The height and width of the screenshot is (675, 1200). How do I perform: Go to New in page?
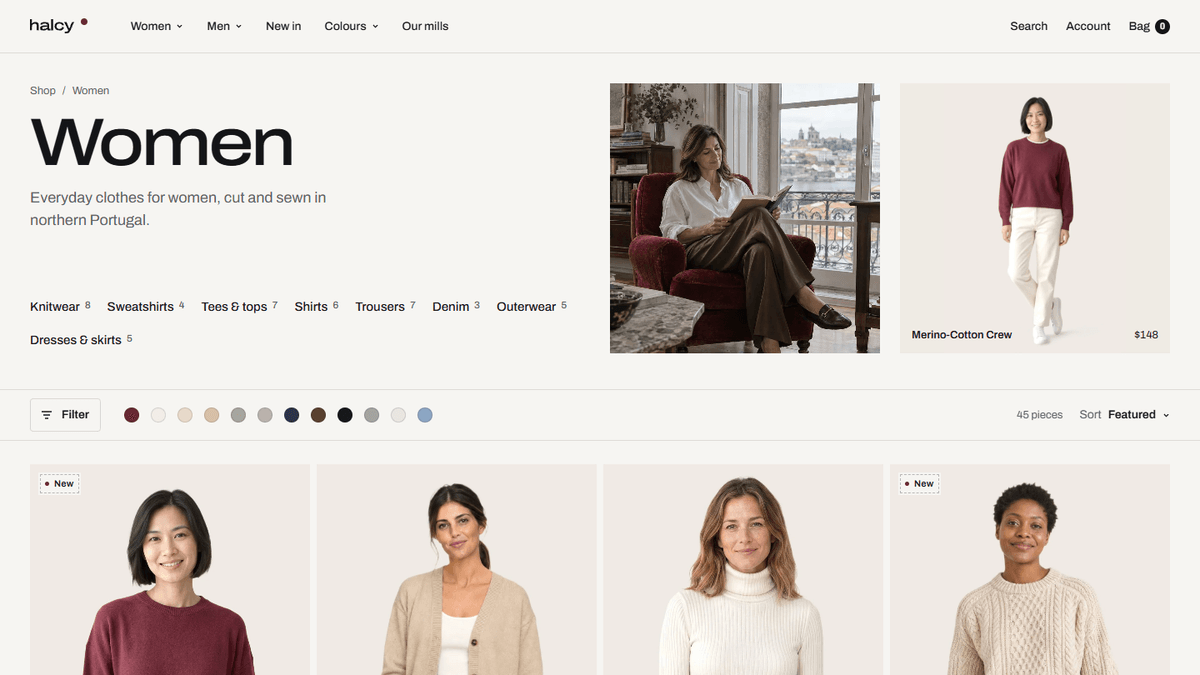coord(283,26)
